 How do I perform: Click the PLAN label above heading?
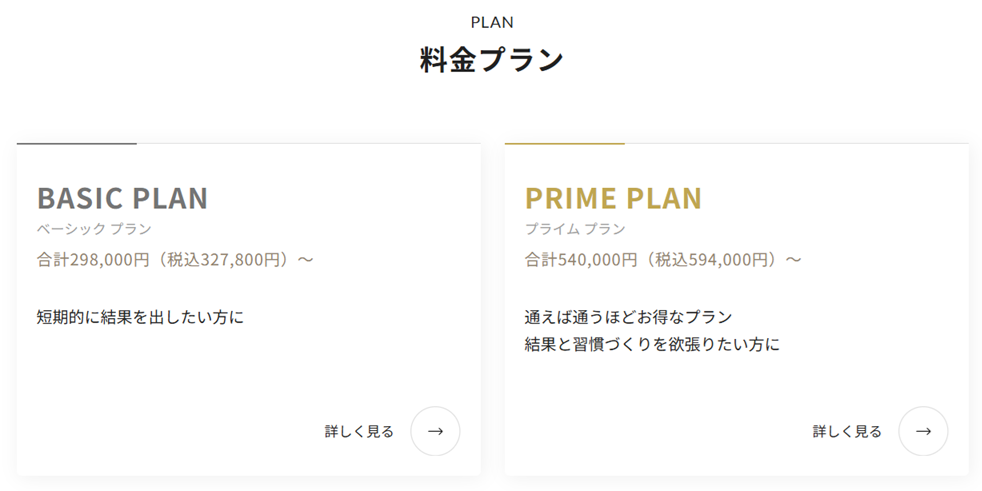coord(492,23)
